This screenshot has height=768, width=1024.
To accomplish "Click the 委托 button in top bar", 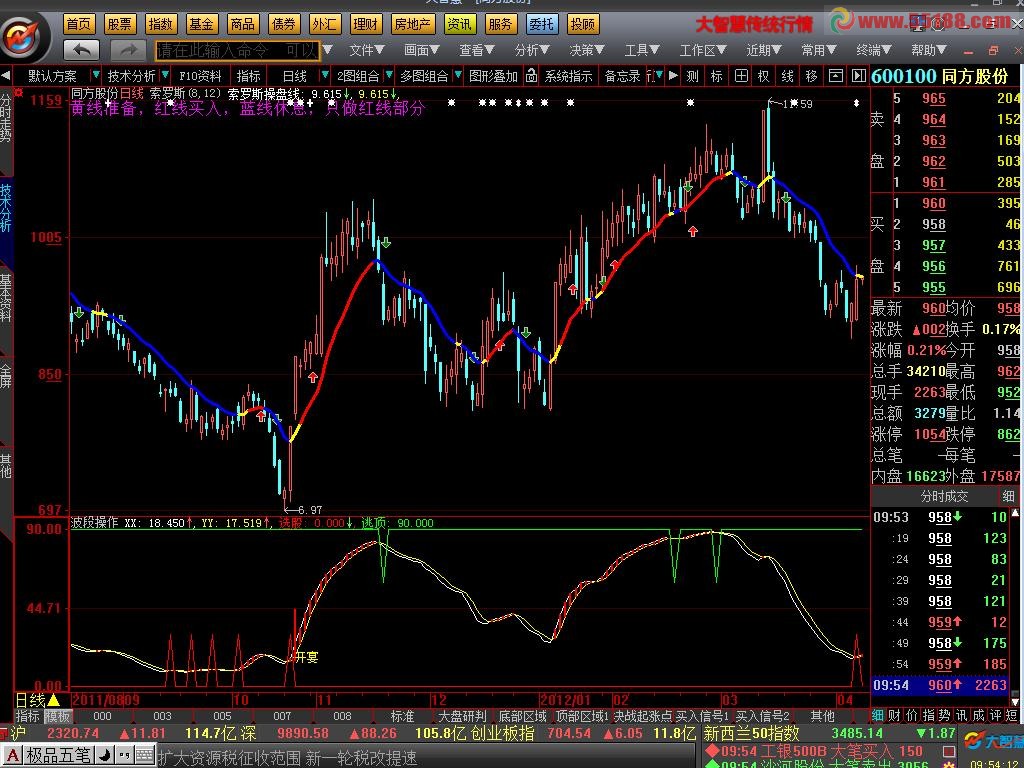I will [541, 24].
